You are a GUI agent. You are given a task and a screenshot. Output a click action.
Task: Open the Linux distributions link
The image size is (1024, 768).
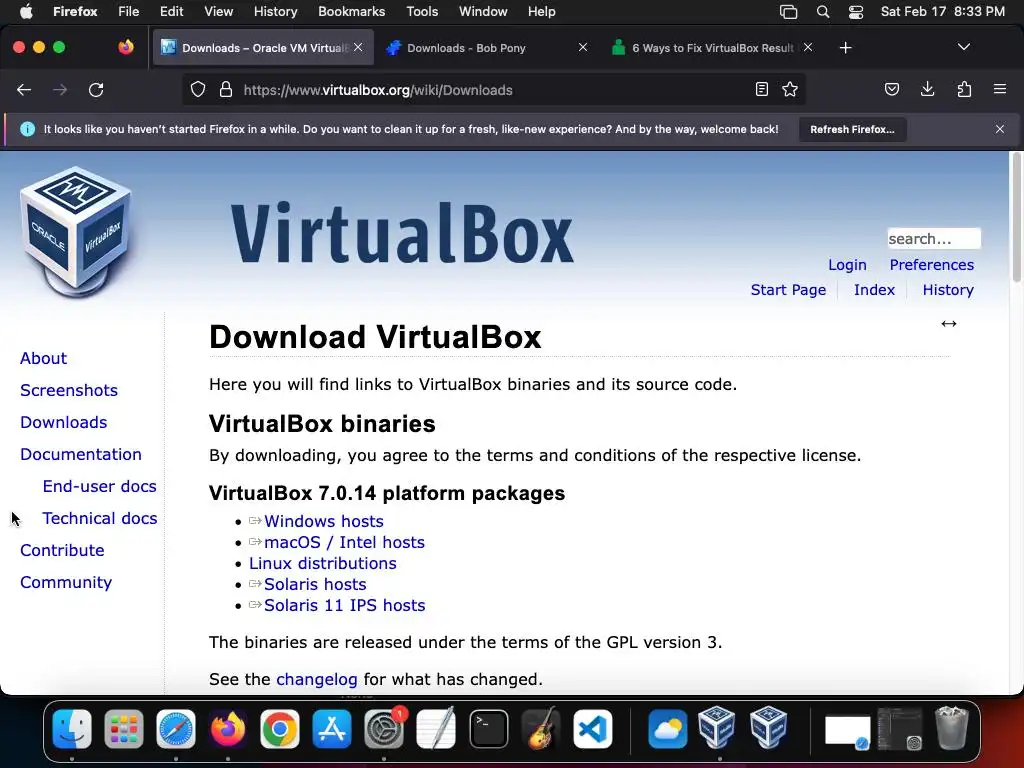323,563
